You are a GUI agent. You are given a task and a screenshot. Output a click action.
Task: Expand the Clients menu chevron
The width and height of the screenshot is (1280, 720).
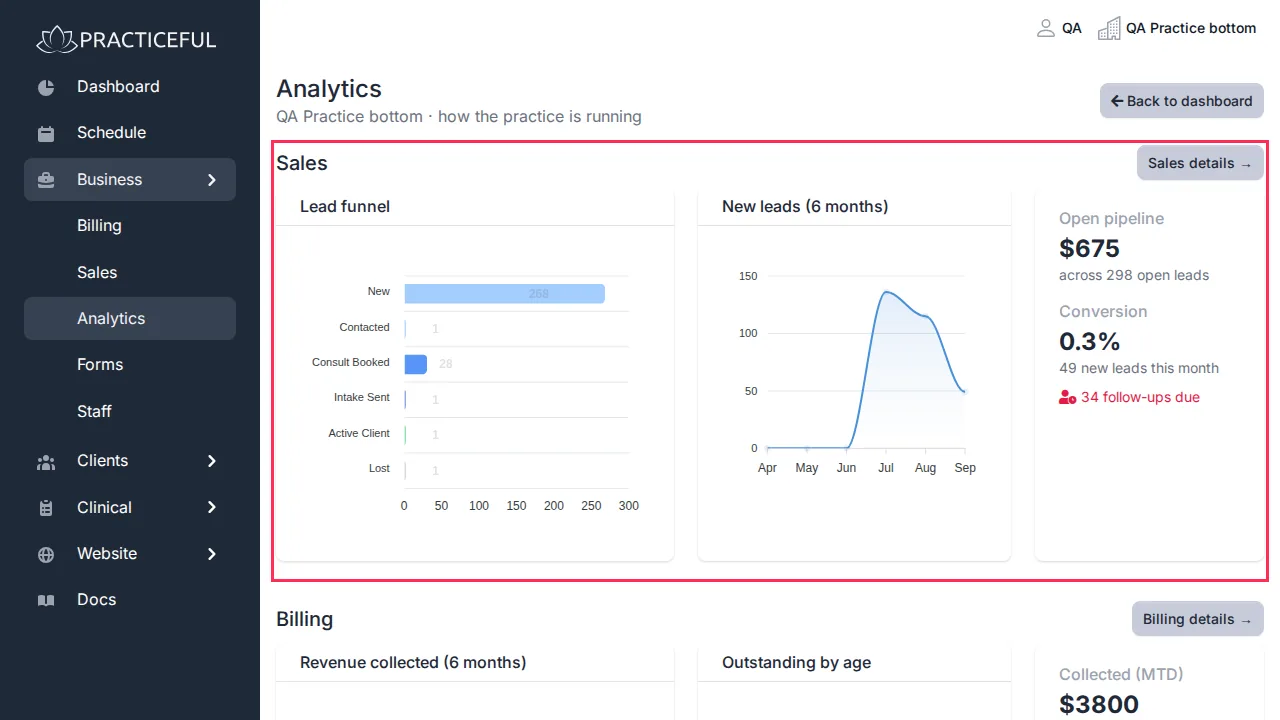212,461
